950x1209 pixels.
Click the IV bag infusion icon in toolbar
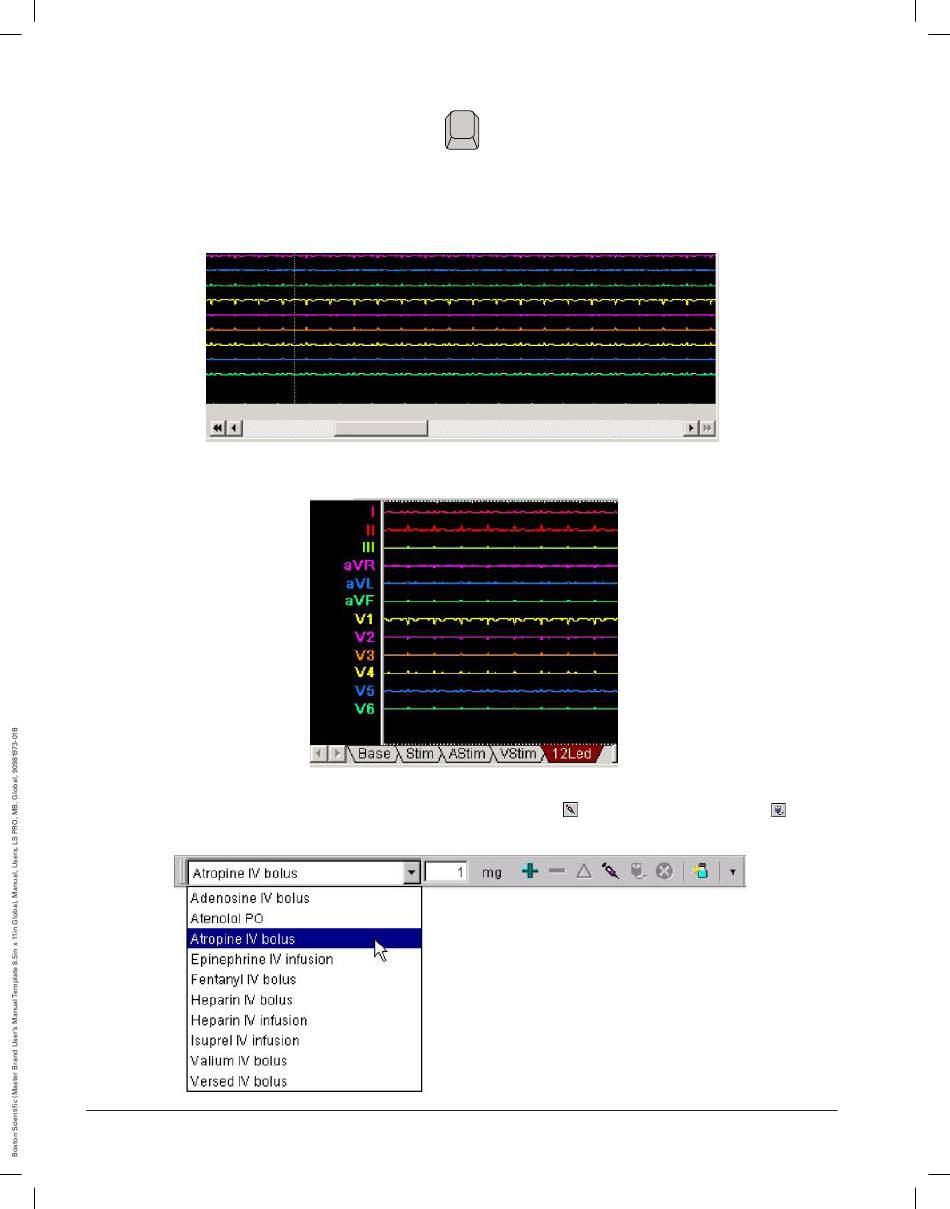point(636,872)
